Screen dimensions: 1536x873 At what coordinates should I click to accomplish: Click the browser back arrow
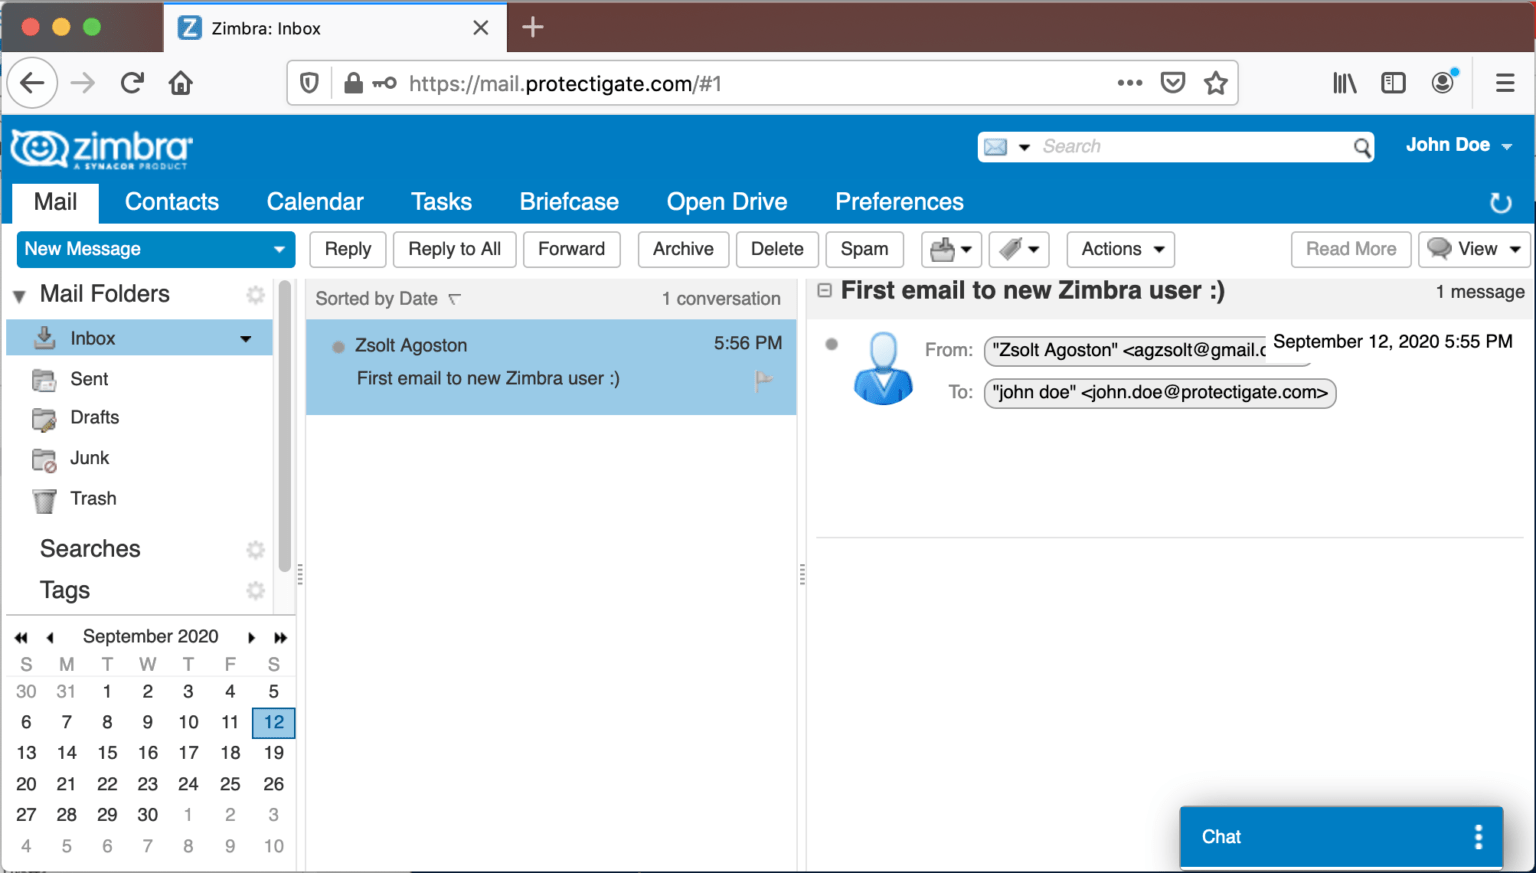coord(32,83)
